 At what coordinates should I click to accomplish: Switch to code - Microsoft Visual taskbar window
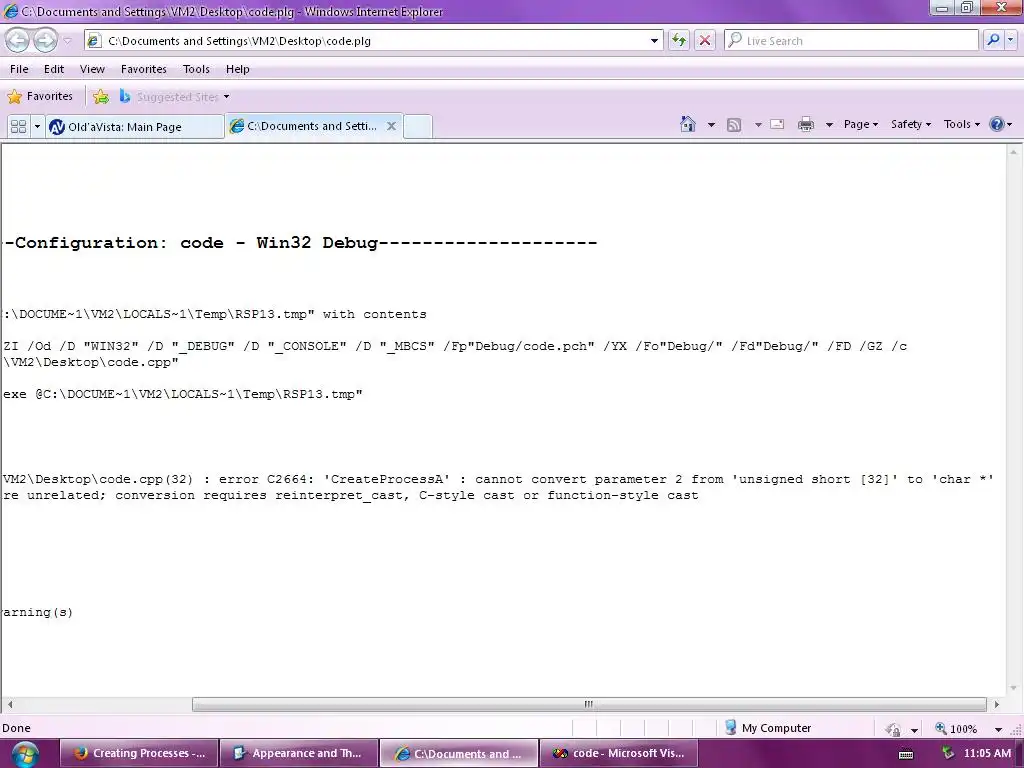pos(619,754)
